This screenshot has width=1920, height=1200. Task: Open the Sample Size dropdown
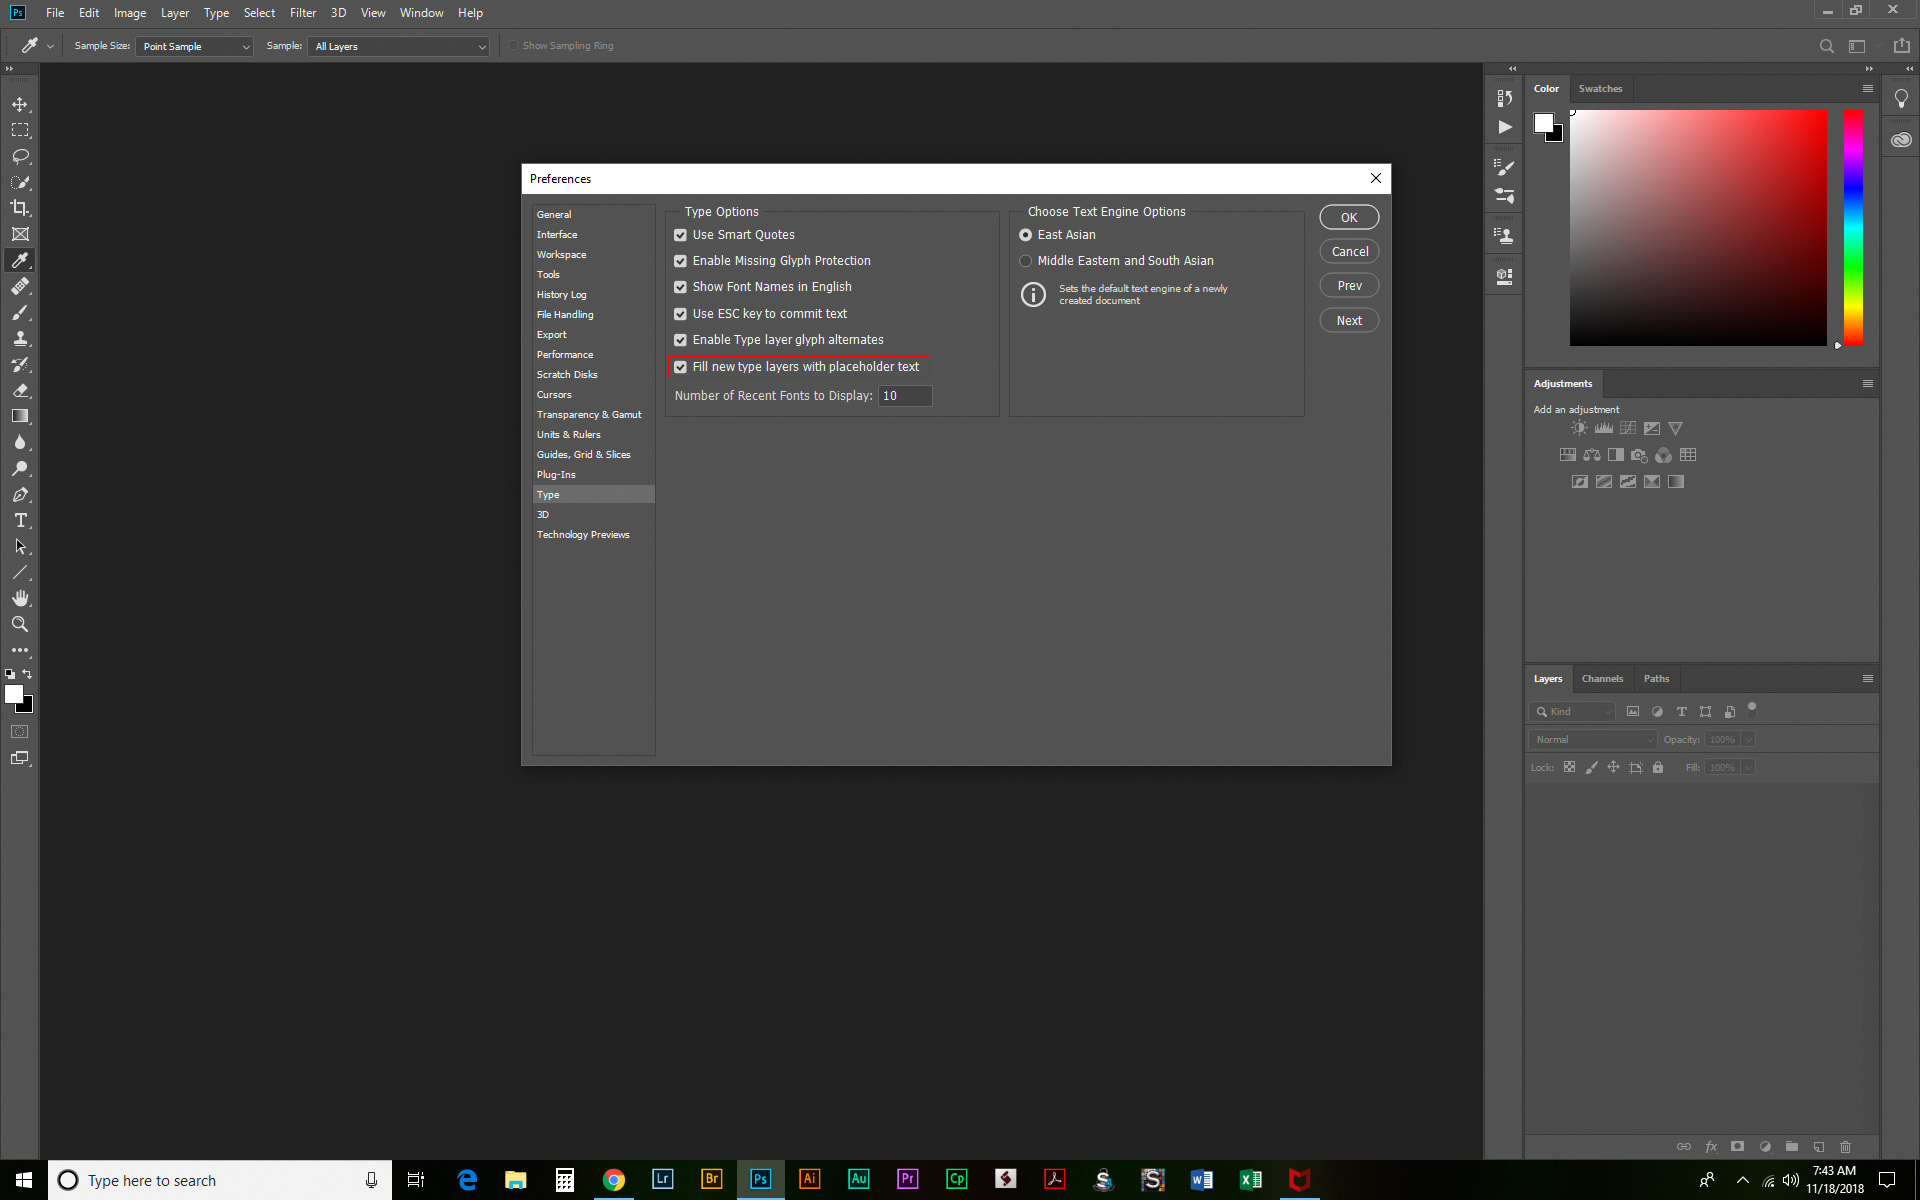[x=194, y=46]
